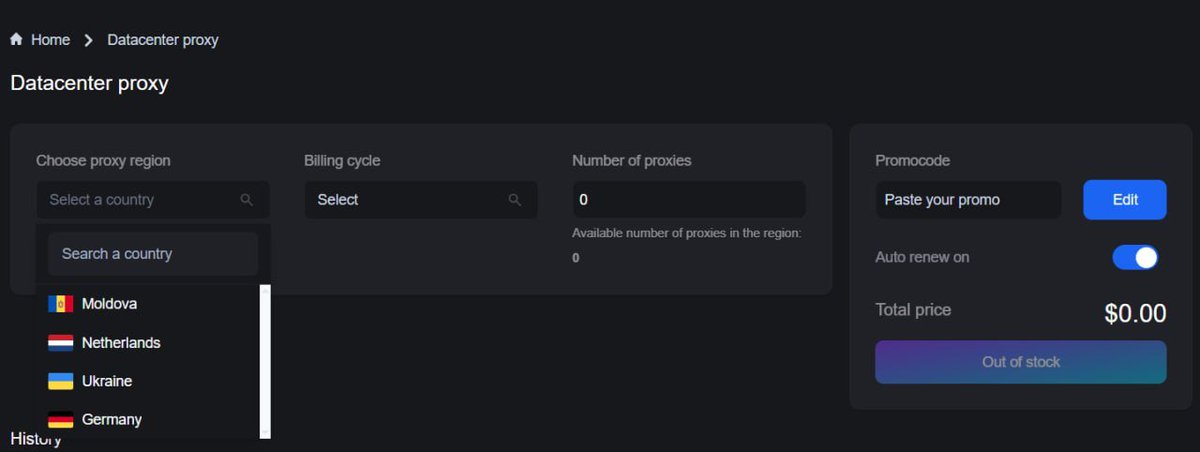Choose Netherlands in the region list
Image resolution: width=1200 pixels, height=452 pixels.
click(x=121, y=343)
